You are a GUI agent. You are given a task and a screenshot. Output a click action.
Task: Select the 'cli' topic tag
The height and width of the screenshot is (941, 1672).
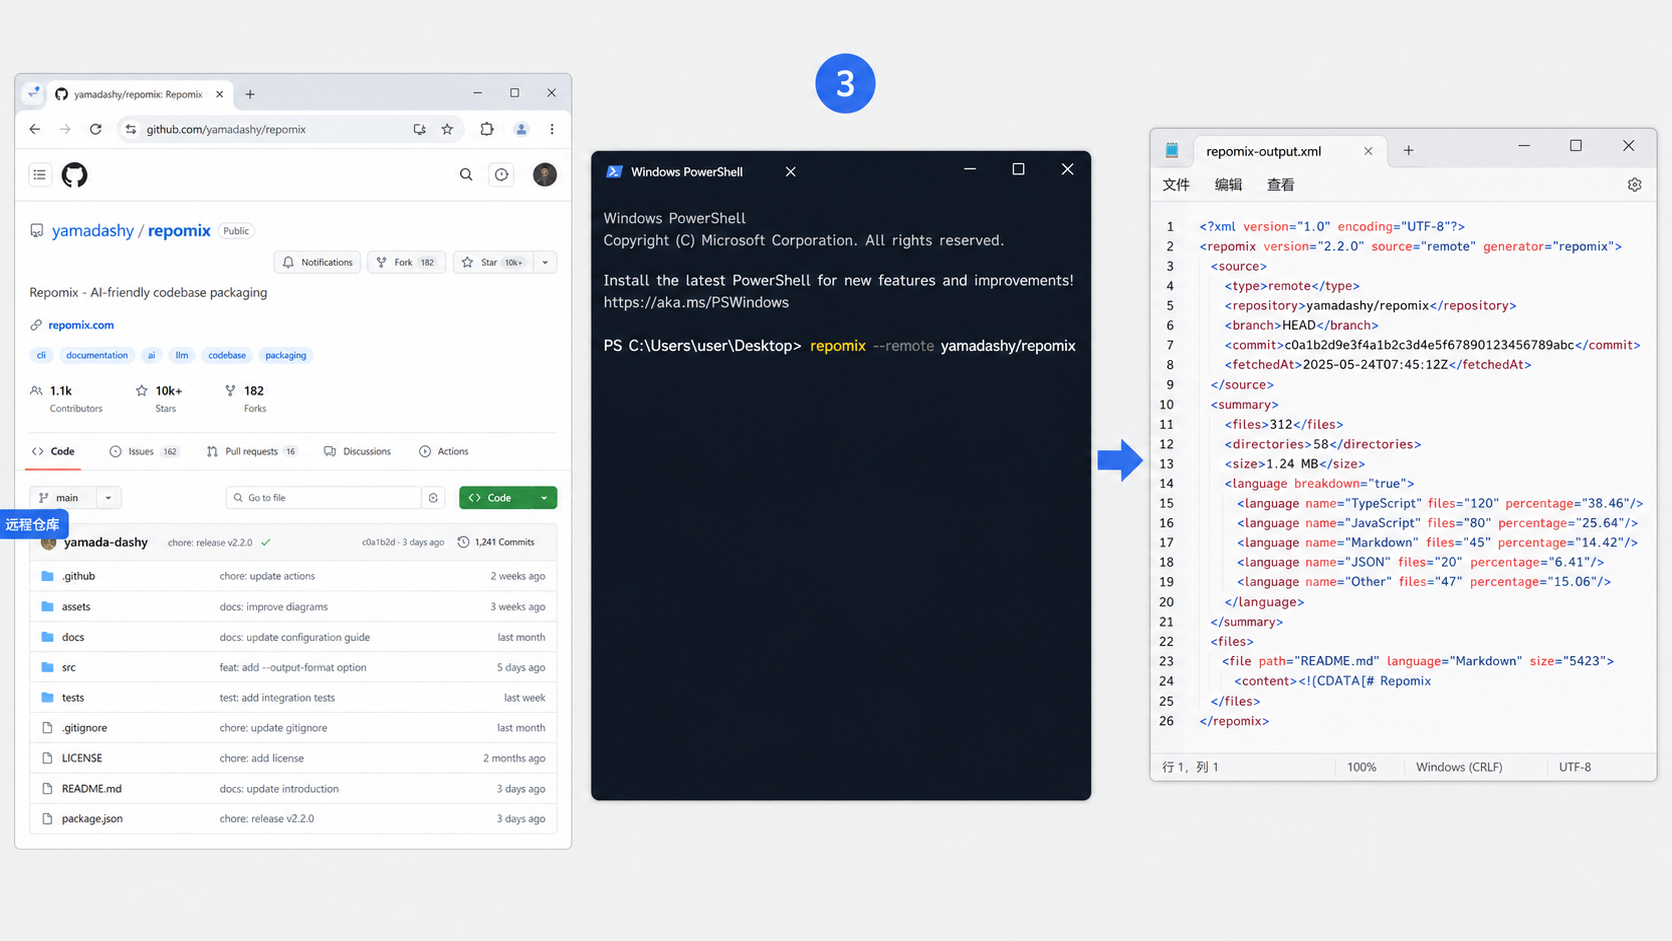[x=41, y=355]
